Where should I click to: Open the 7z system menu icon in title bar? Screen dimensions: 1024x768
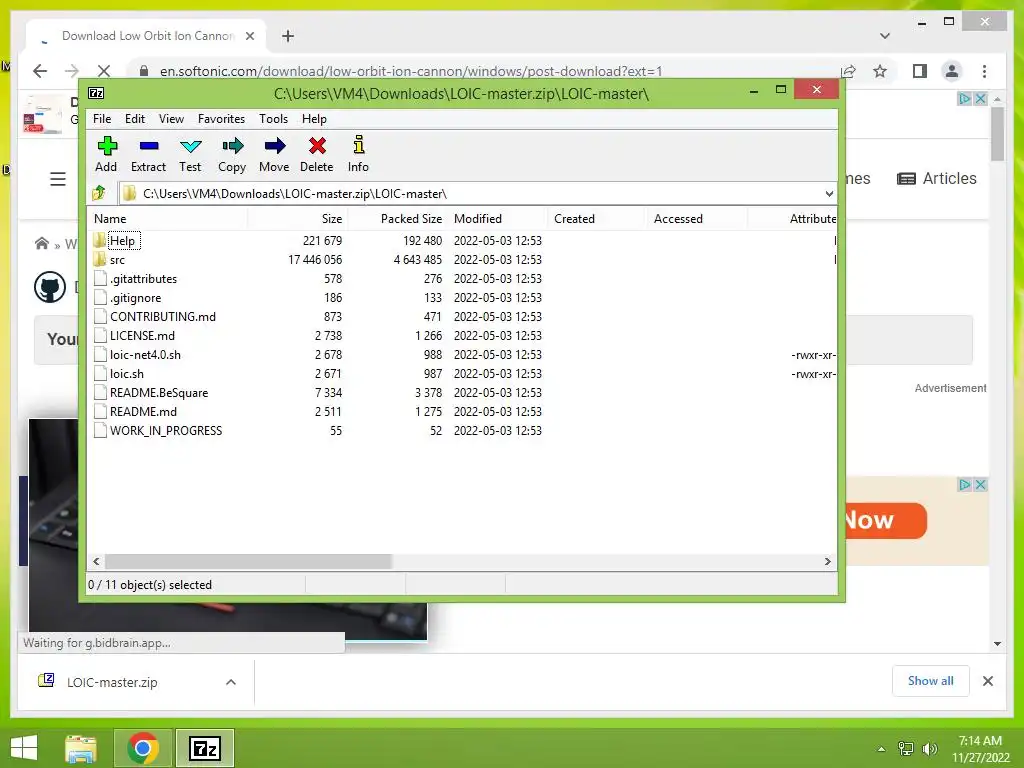[x=96, y=93]
